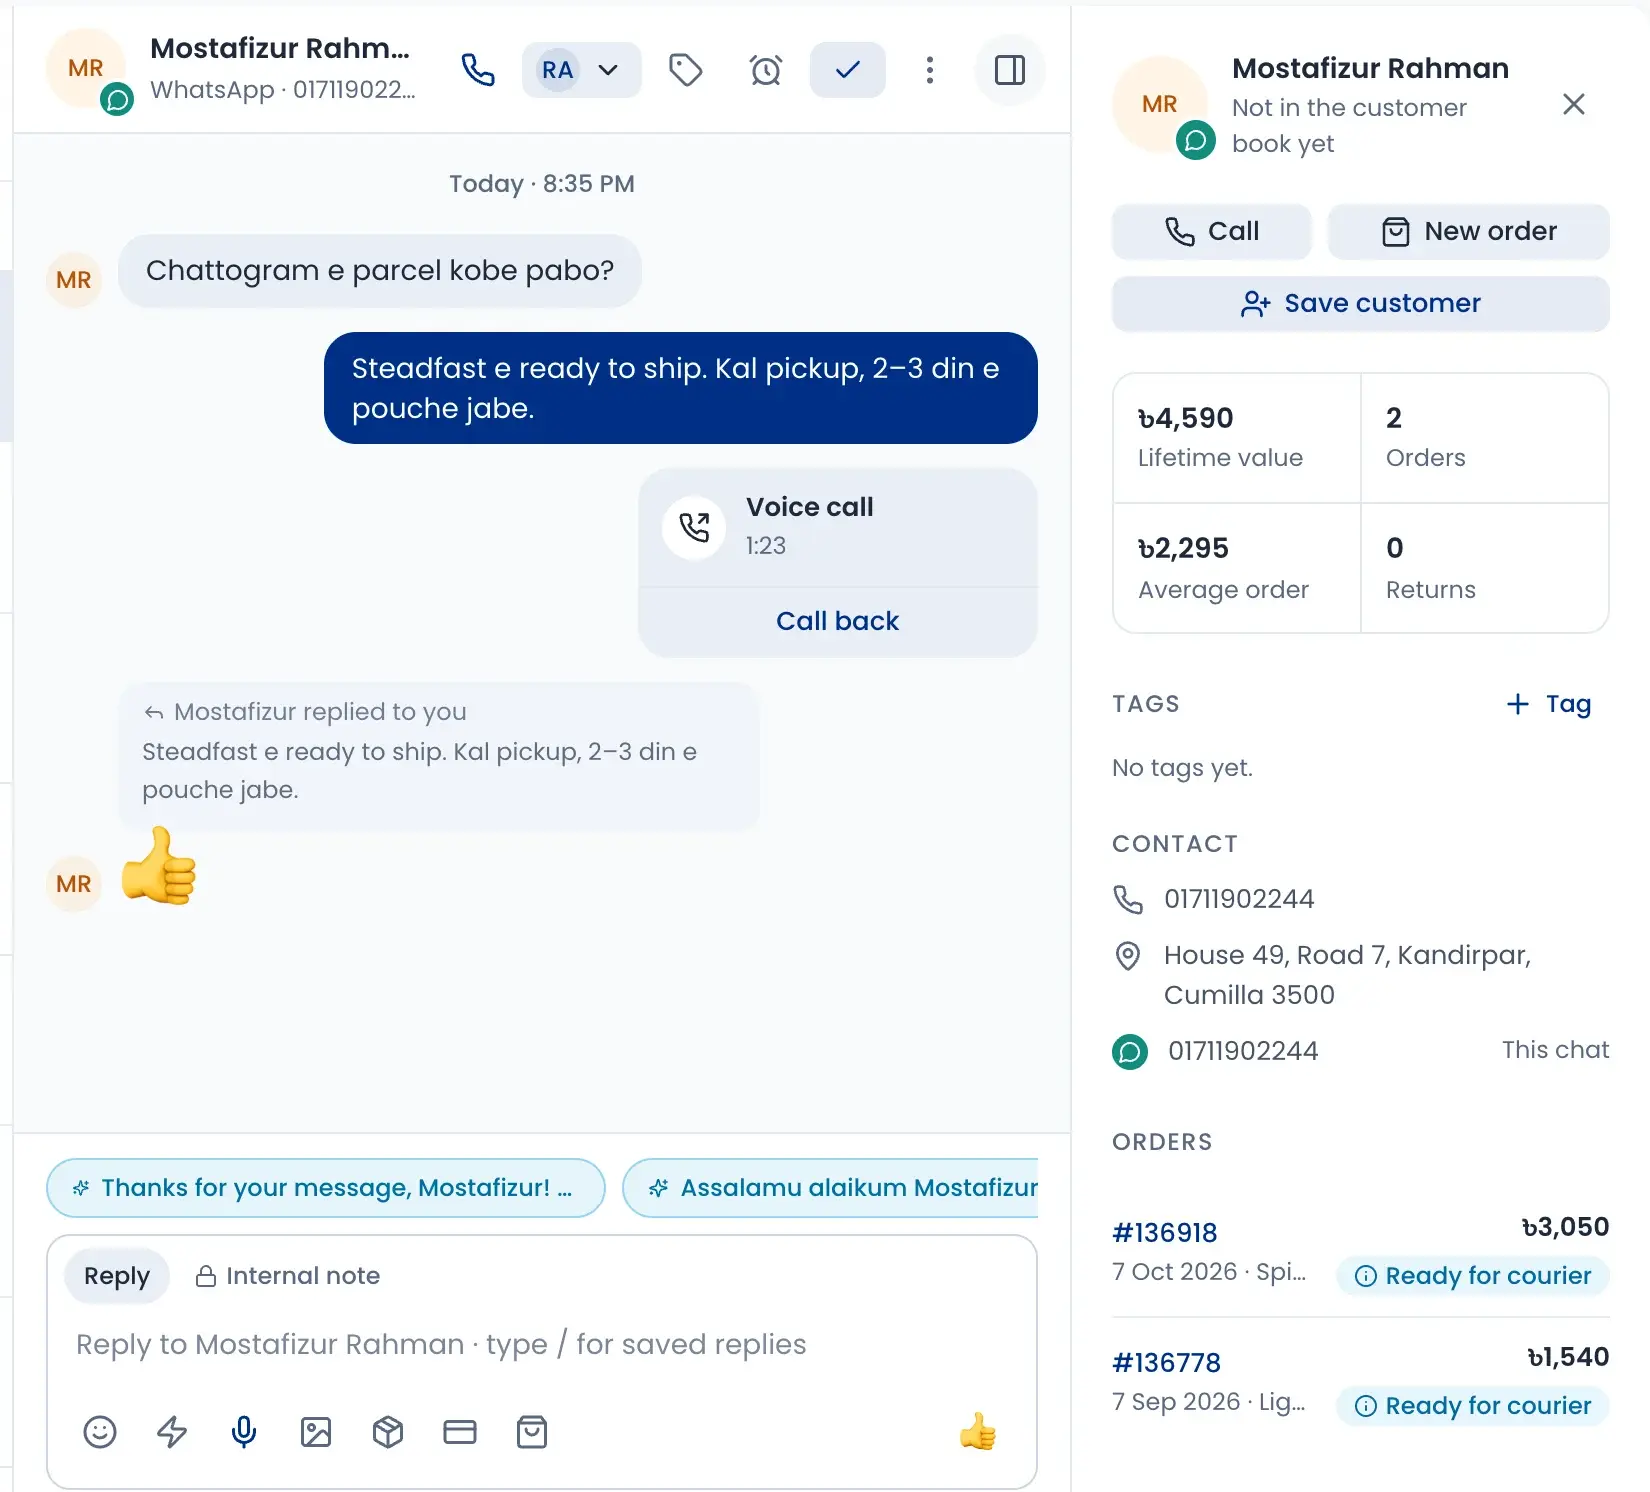Open the tag icon in chat header

tap(685, 70)
